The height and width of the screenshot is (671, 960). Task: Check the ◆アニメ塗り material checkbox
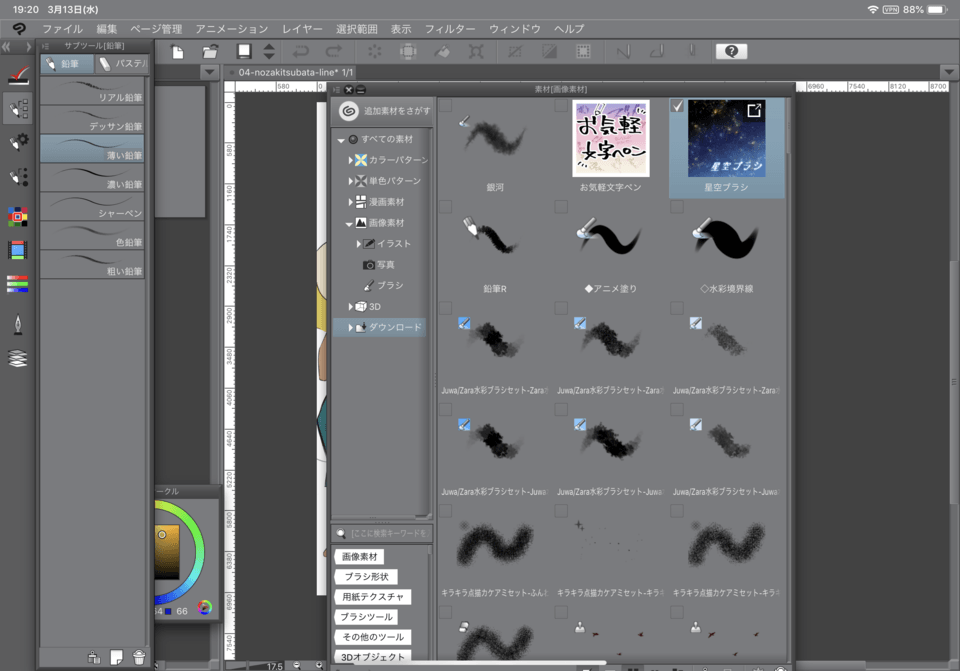click(x=561, y=207)
